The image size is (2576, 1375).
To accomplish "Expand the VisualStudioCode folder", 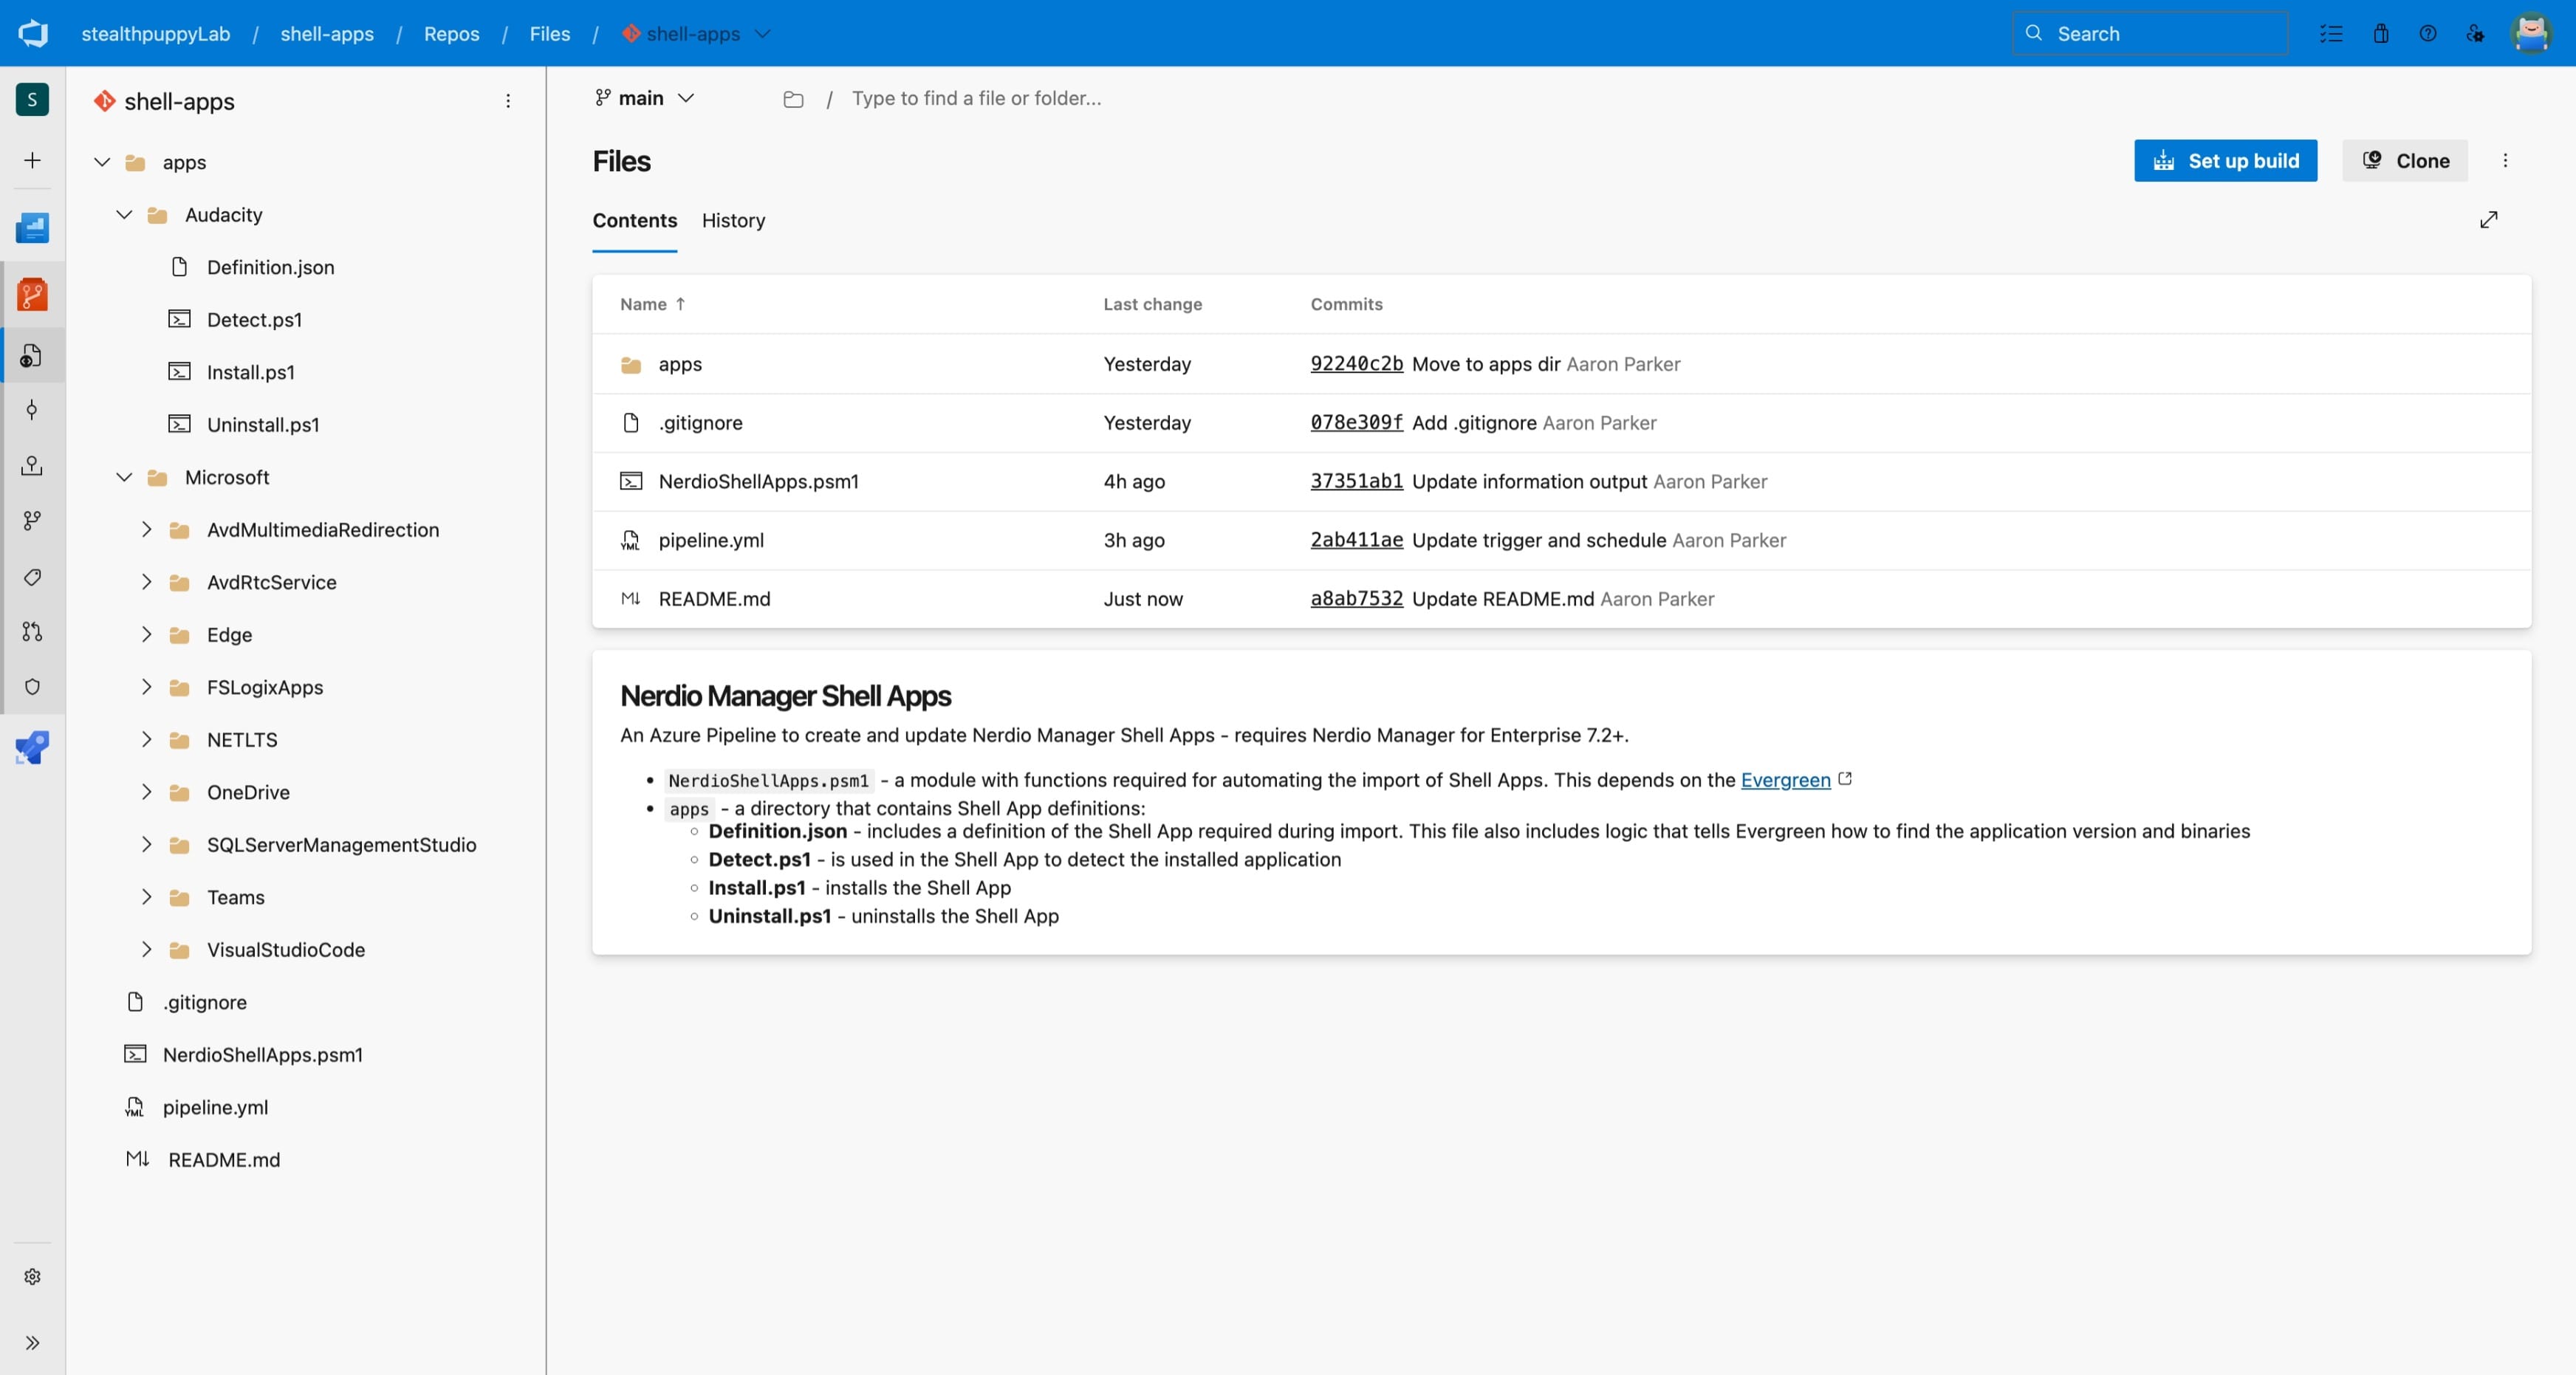I will point(146,950).
